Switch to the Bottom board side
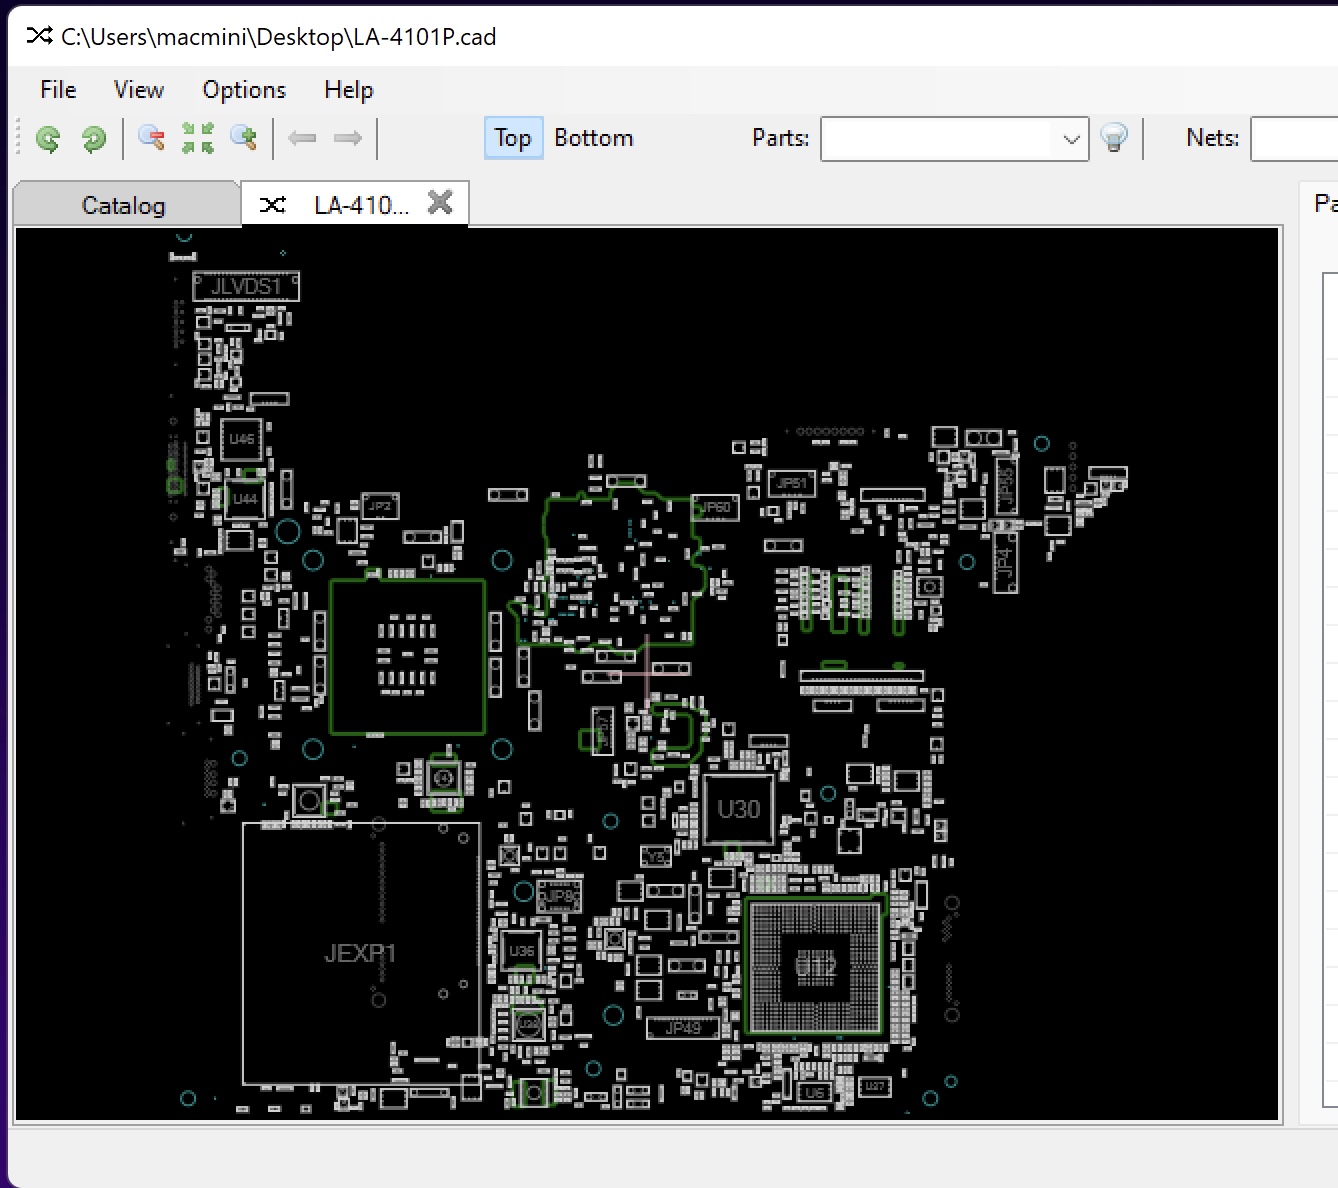Screen dimensions: 1338x1188 (594, 138)
